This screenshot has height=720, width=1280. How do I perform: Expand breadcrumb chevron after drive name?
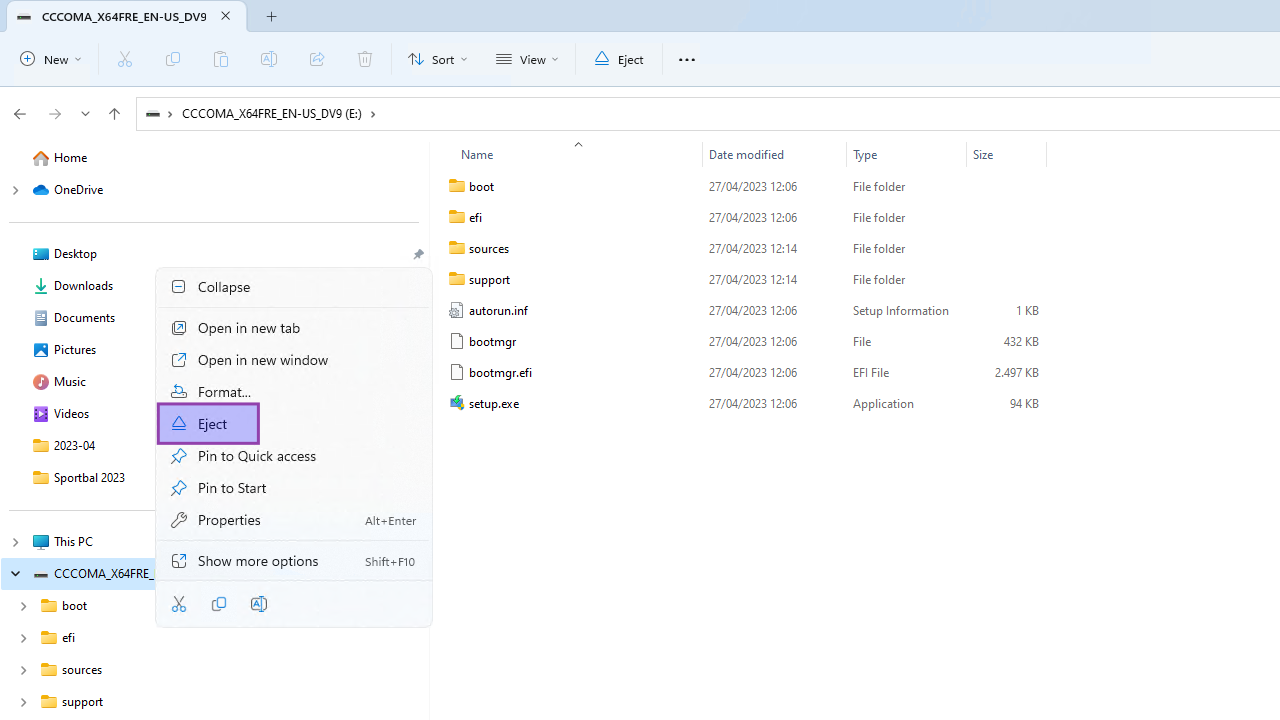[x=373, y=114]
